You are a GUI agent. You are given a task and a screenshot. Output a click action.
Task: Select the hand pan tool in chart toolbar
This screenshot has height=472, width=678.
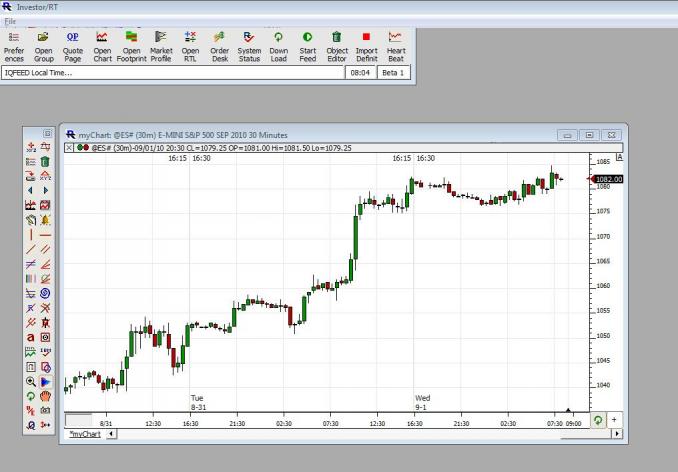tap(45, 395)
